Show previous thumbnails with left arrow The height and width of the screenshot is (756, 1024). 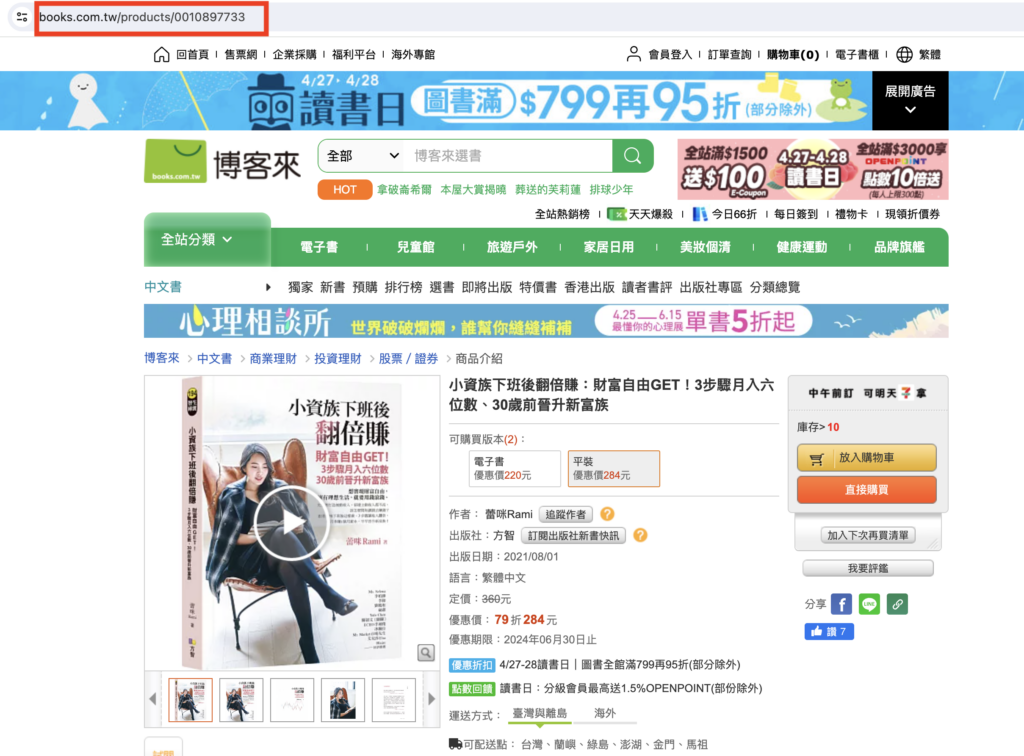(x=153, y=699)
